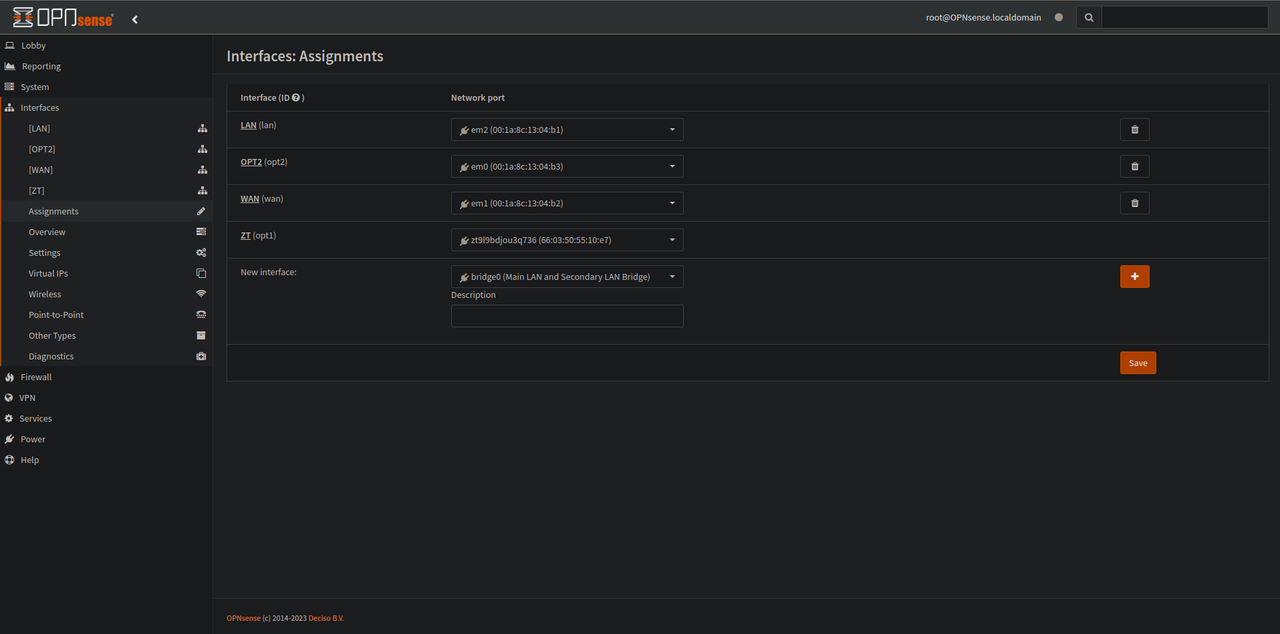
Task: Click the VPN globe icon
Action: click(10, 398)
